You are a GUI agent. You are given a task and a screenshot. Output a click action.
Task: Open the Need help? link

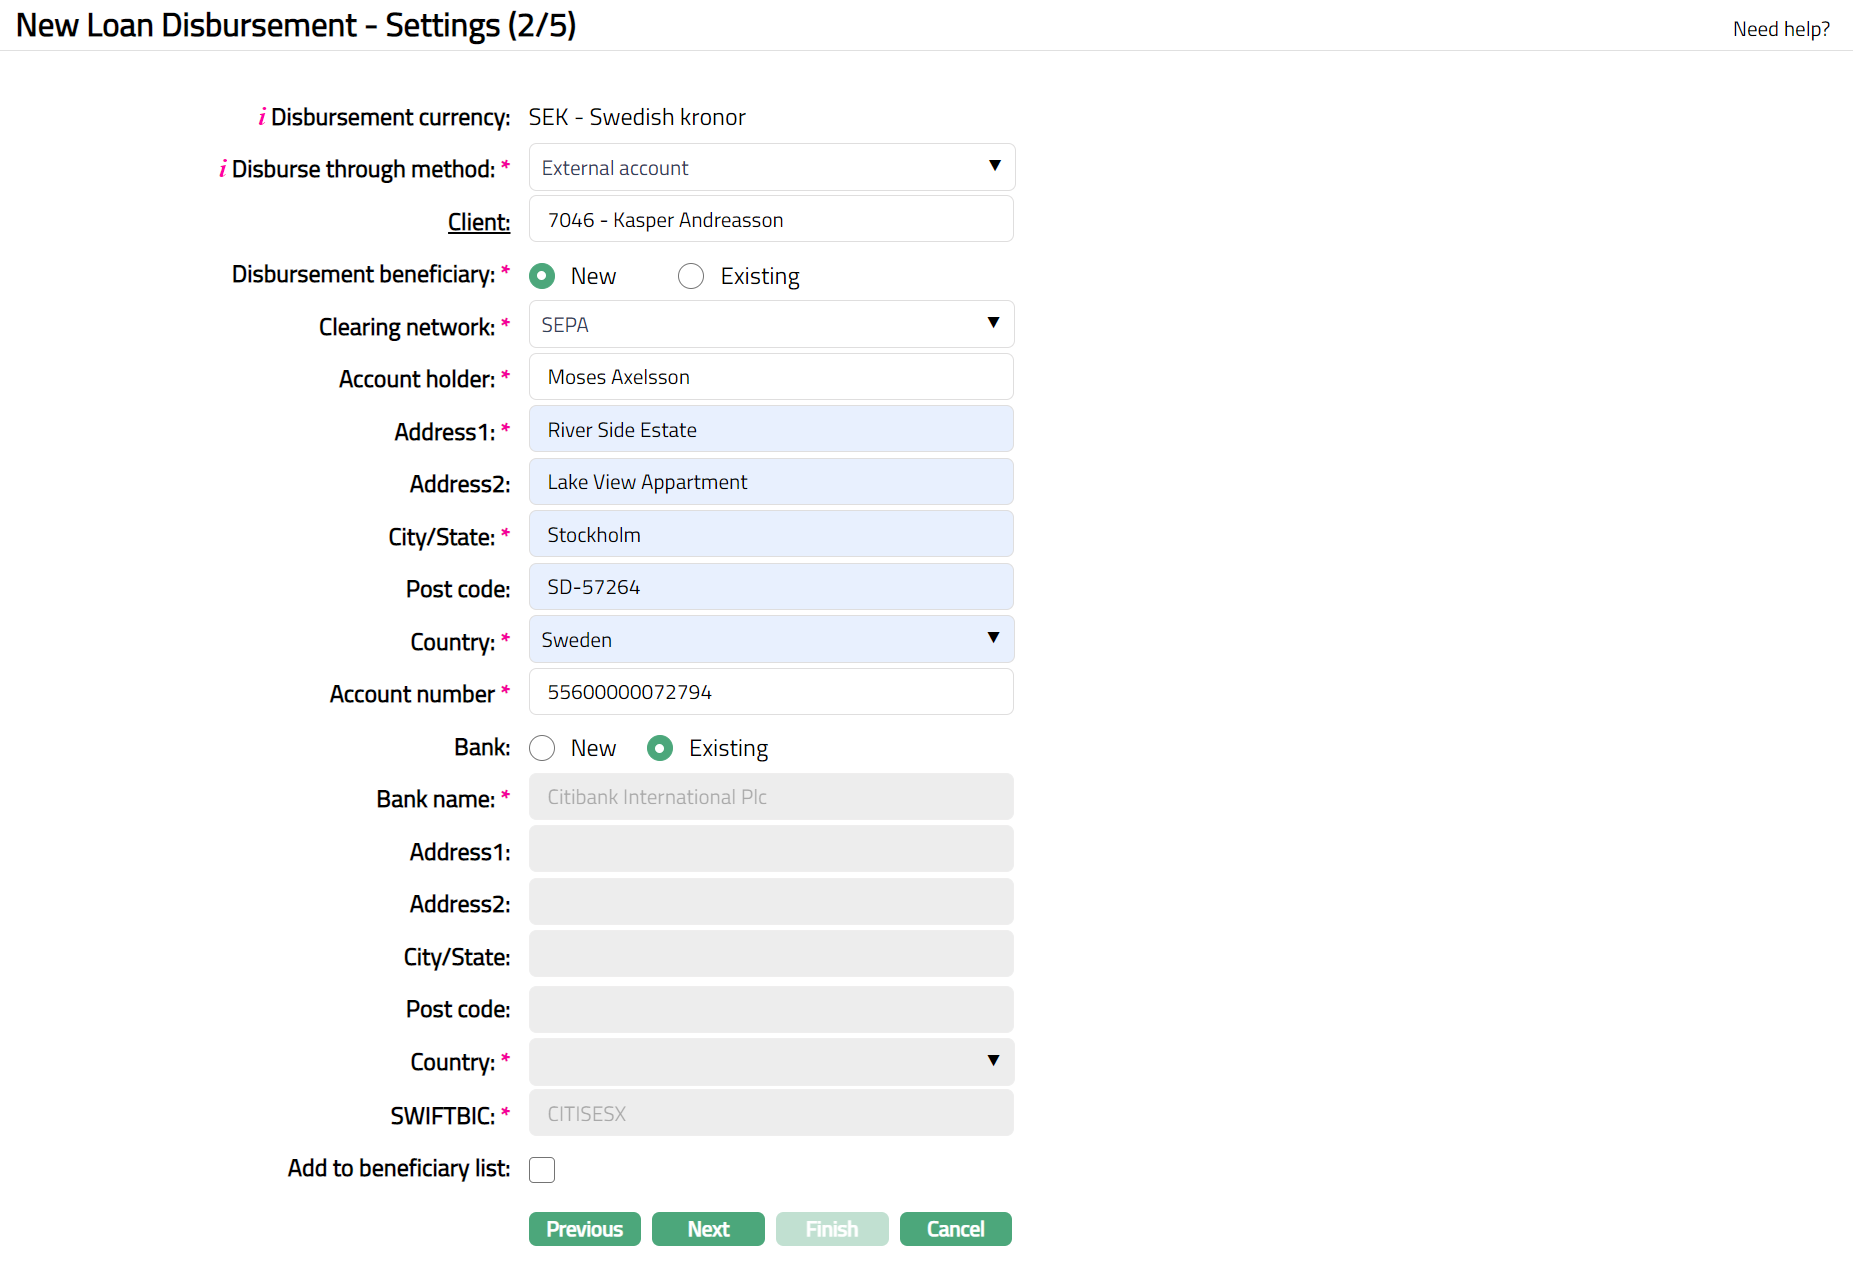pos(1780,29)
